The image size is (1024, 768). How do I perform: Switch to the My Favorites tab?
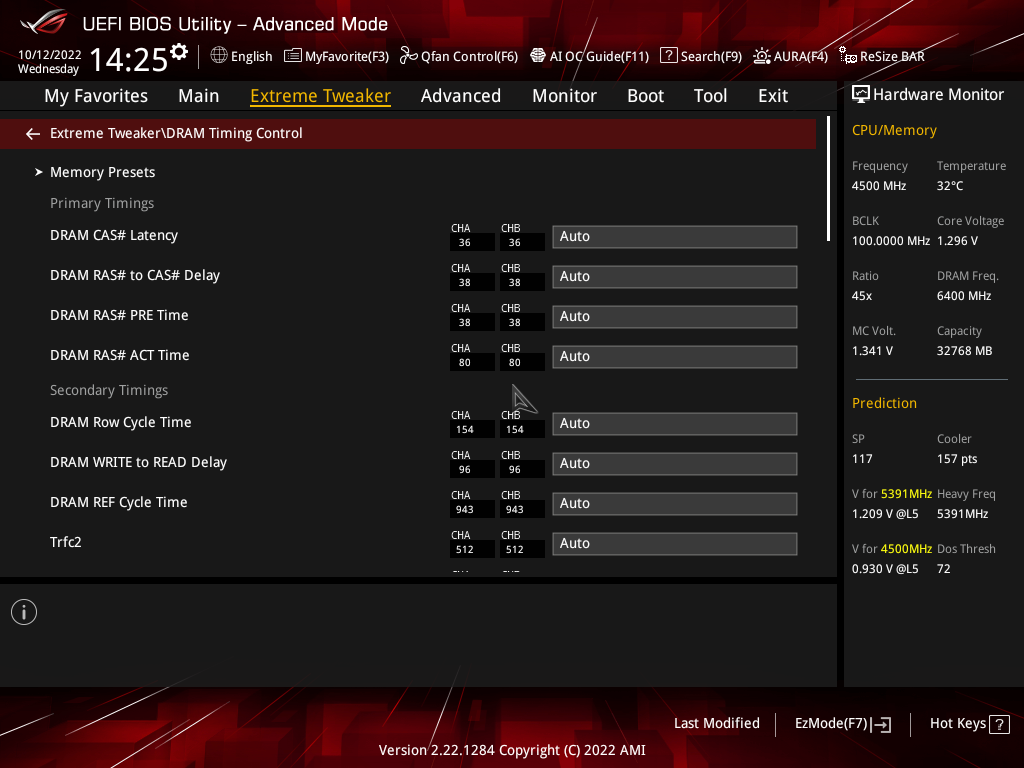pyautogui.click(x=96, y=96)
